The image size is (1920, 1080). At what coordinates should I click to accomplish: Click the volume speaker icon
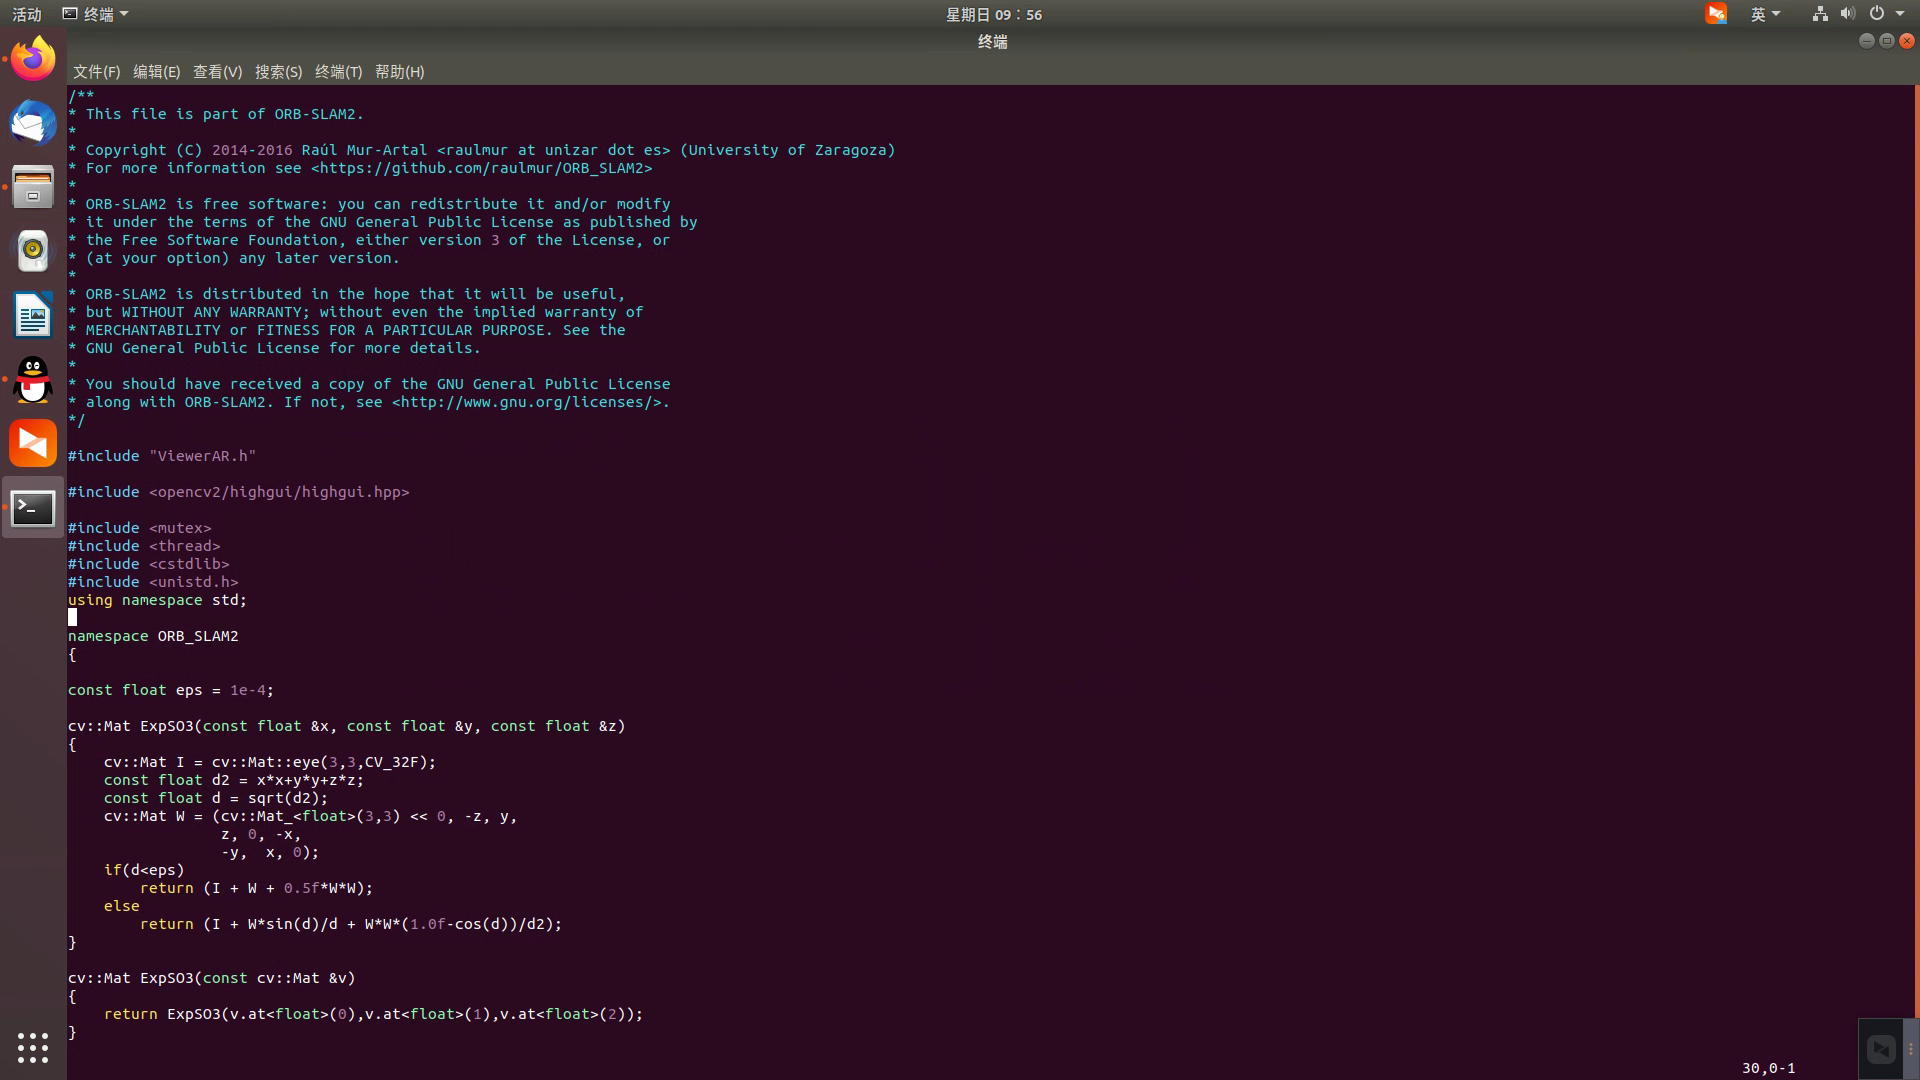1847,14
